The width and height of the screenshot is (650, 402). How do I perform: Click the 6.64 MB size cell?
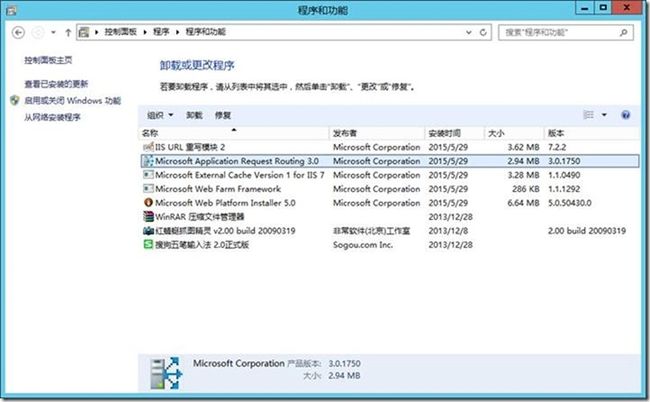pyautogui.click(x=523, y=203)
